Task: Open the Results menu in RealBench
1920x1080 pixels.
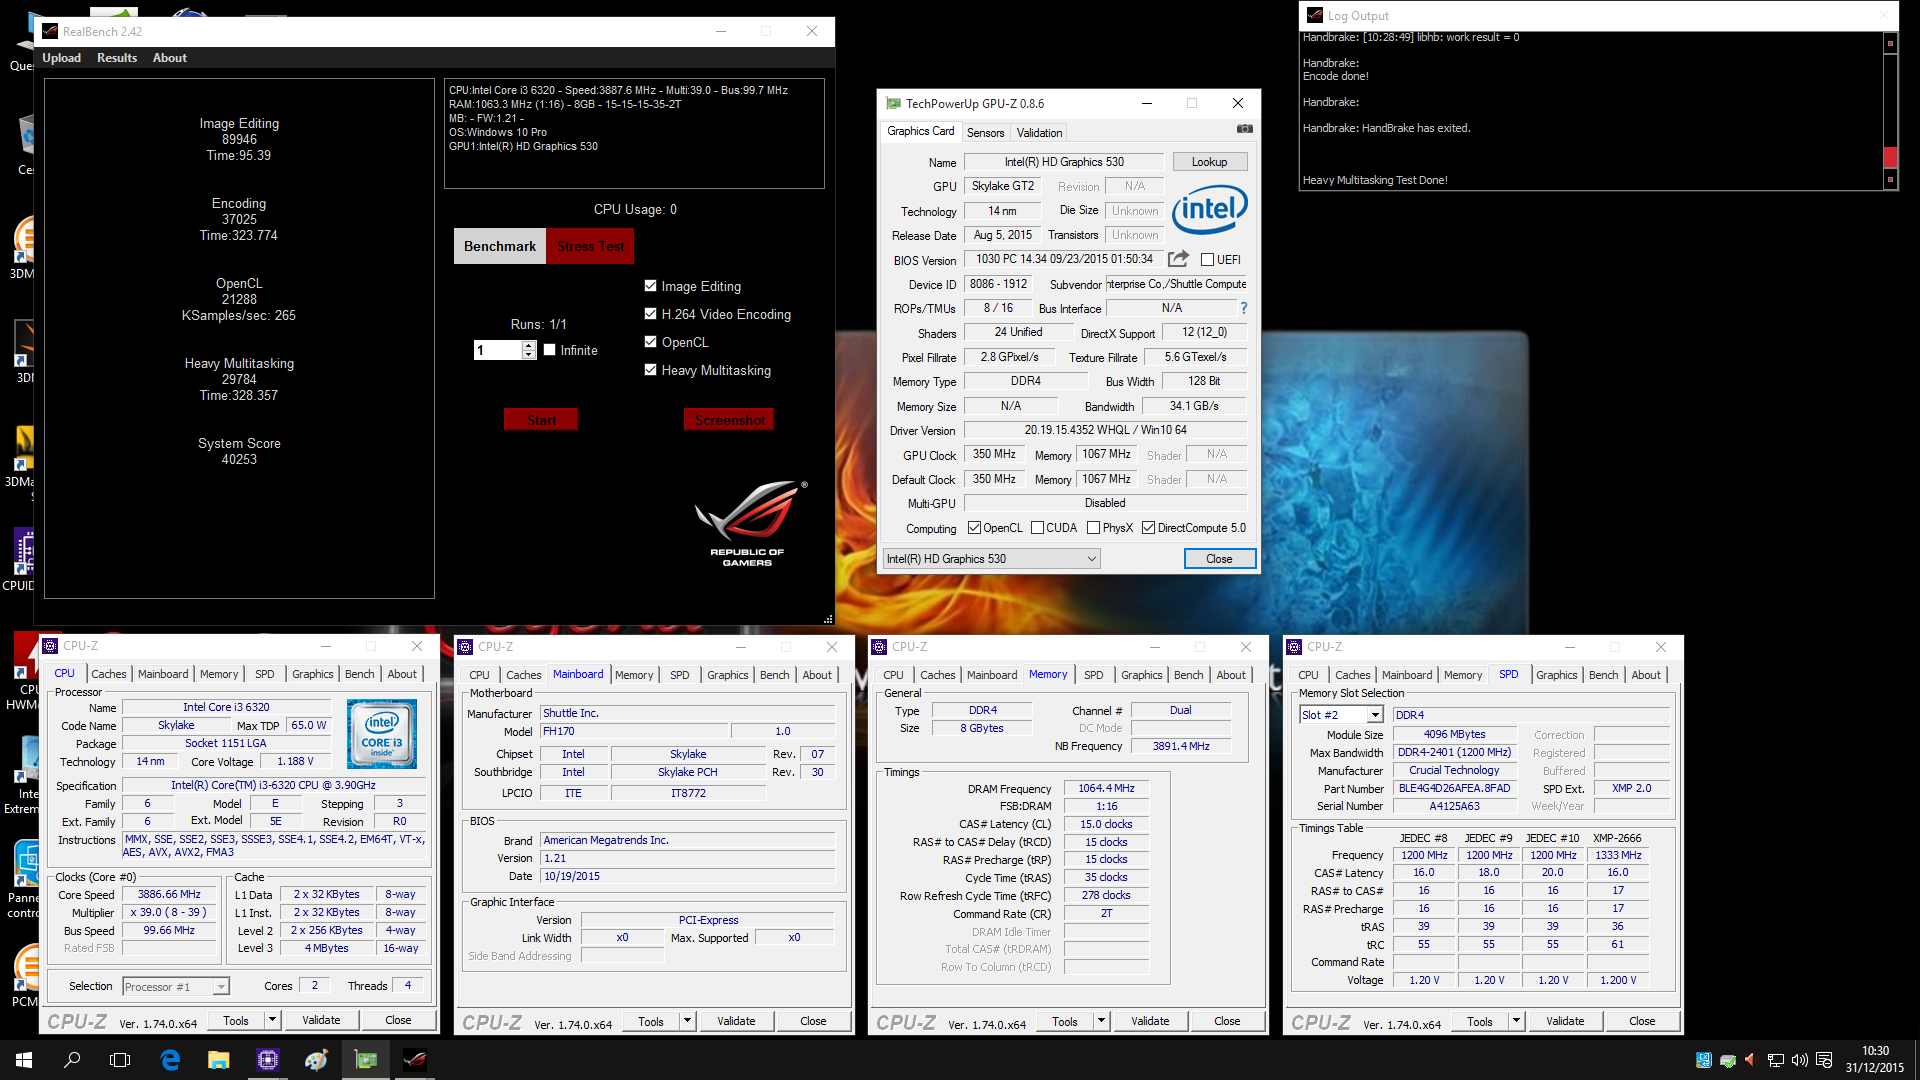Action: coord(117,58)
